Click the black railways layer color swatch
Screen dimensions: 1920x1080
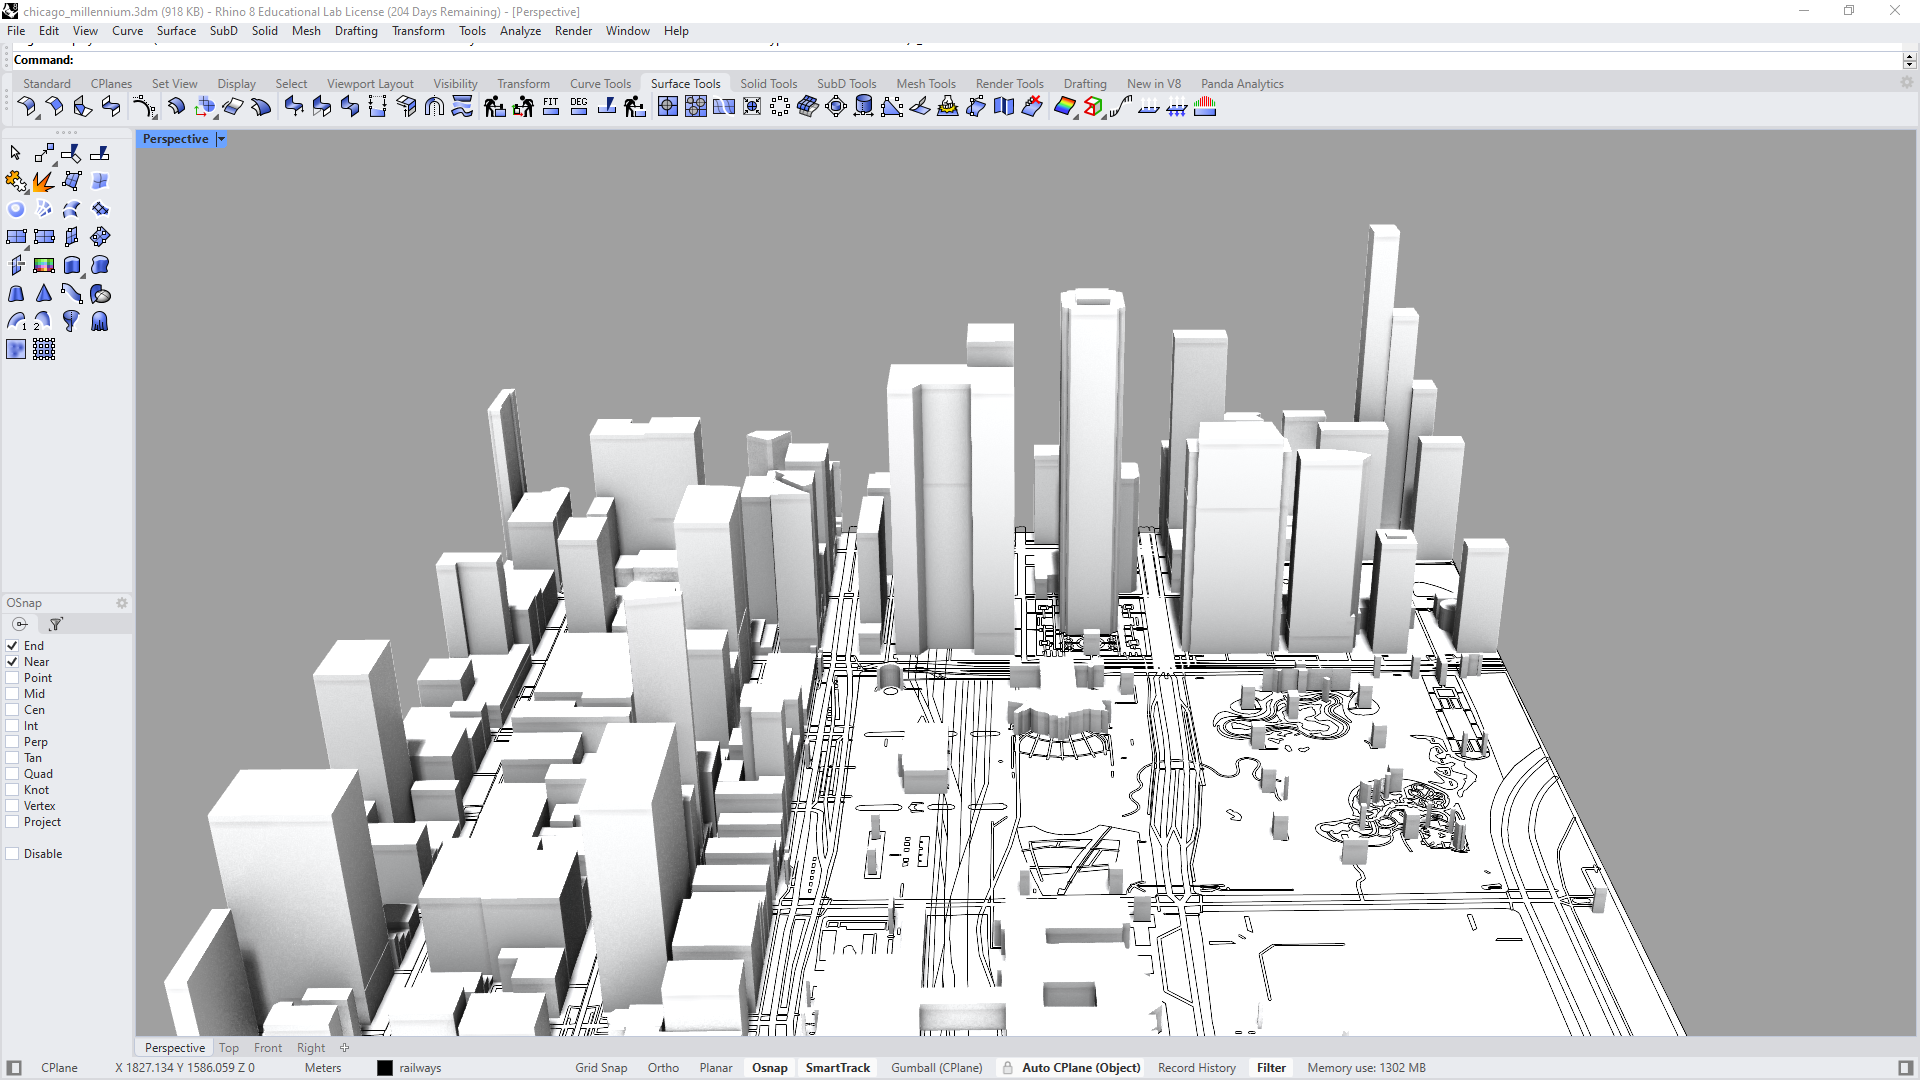tap(385, 1068)
